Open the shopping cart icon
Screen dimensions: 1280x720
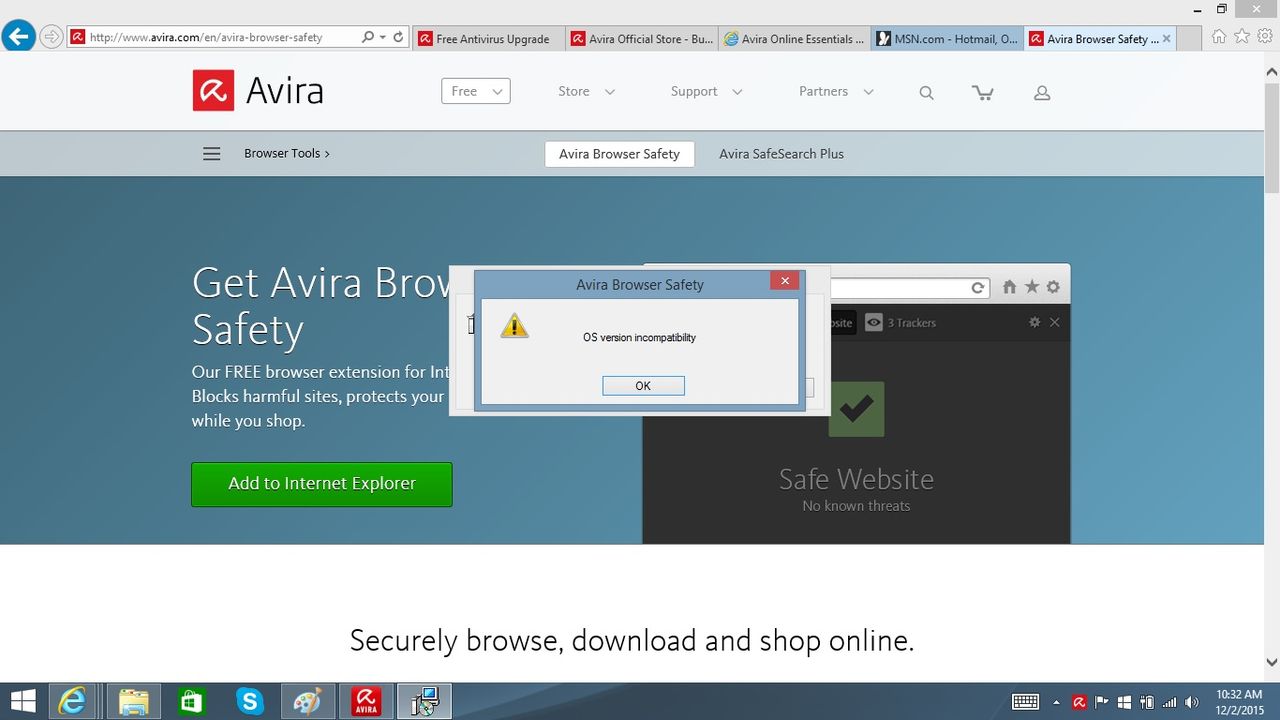[x=983, y=93]
